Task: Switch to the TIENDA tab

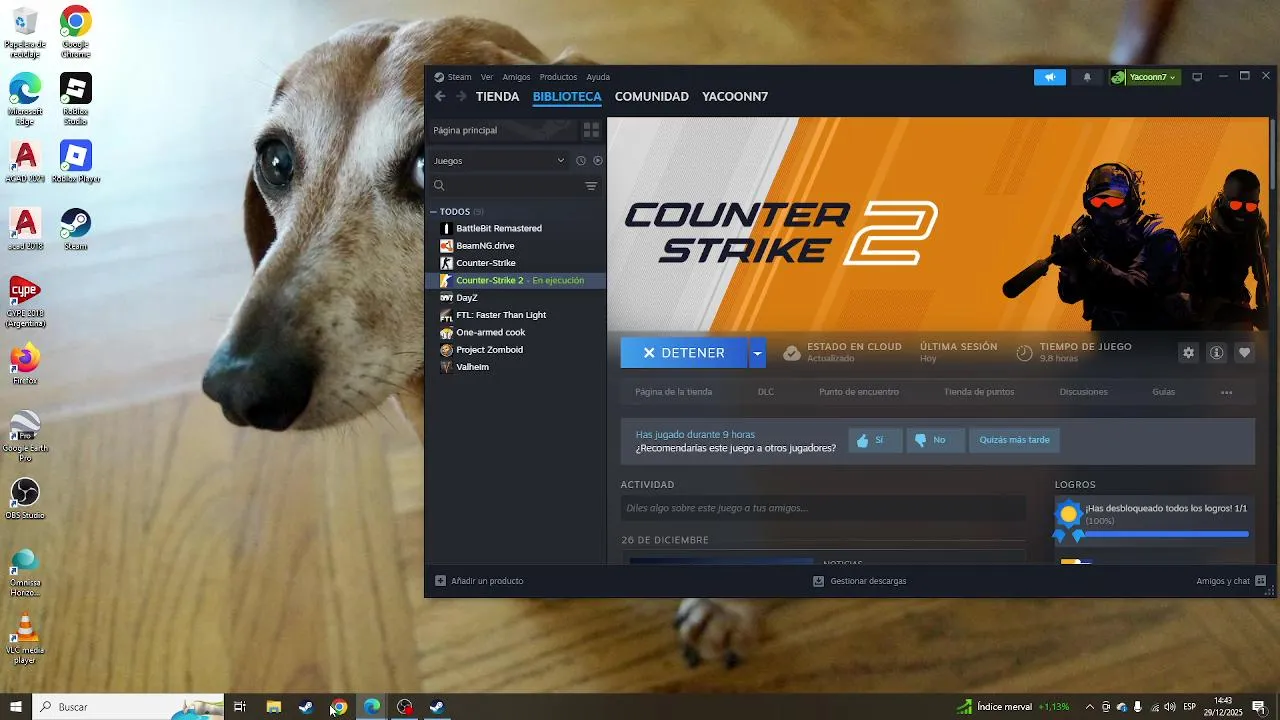Action: [497, 97]
